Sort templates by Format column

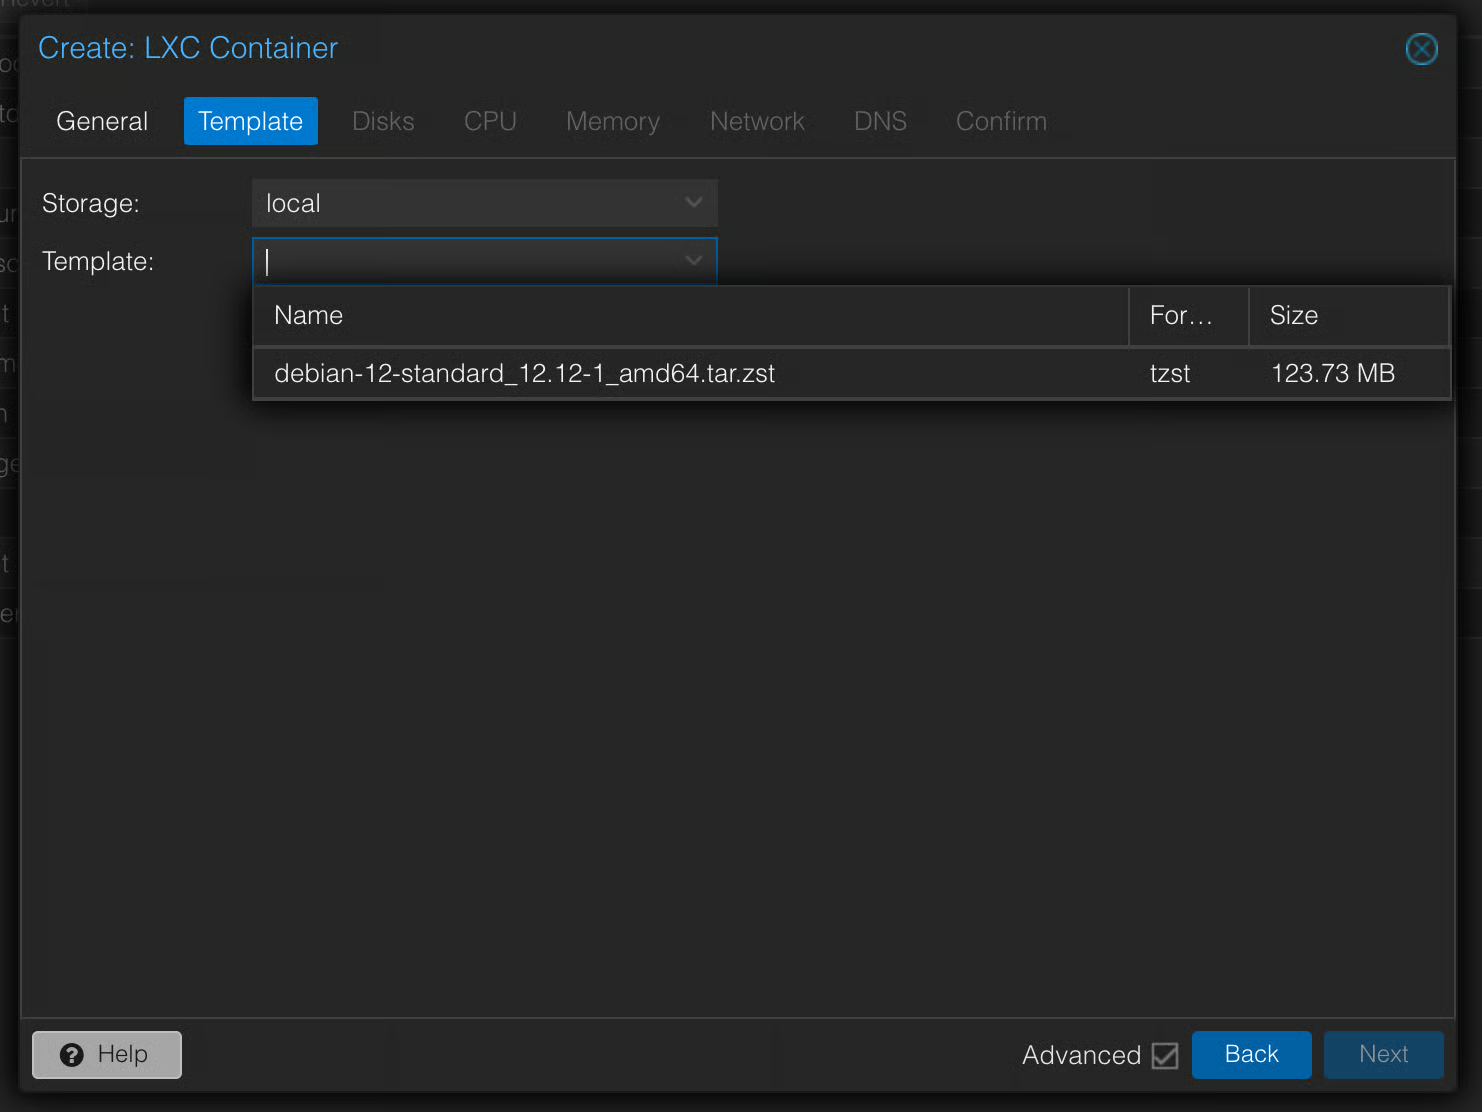[x=1189, y=316]
